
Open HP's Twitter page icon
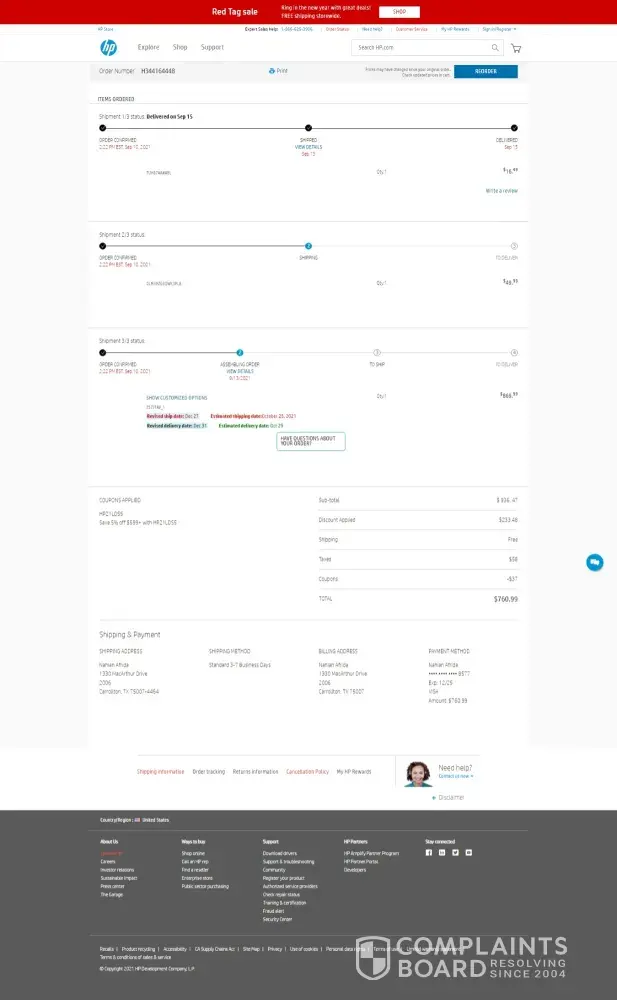[455, 853]
